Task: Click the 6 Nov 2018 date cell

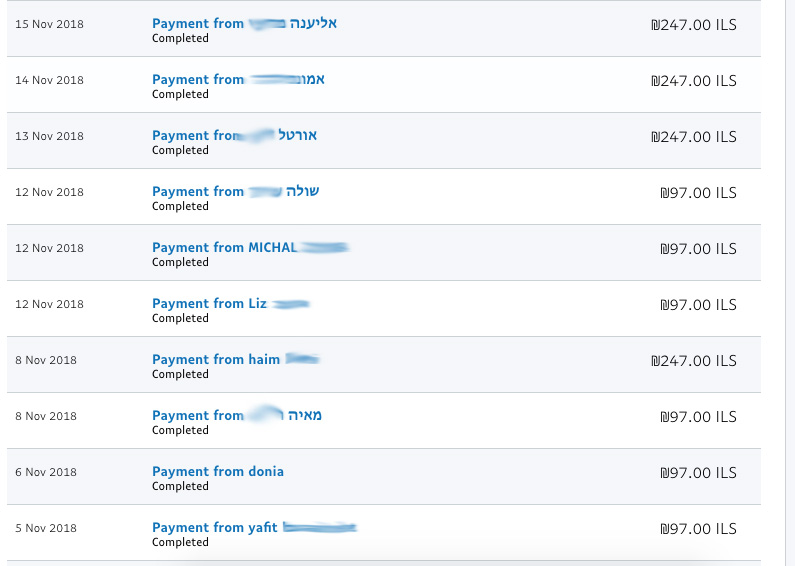Action: point(46,472)
